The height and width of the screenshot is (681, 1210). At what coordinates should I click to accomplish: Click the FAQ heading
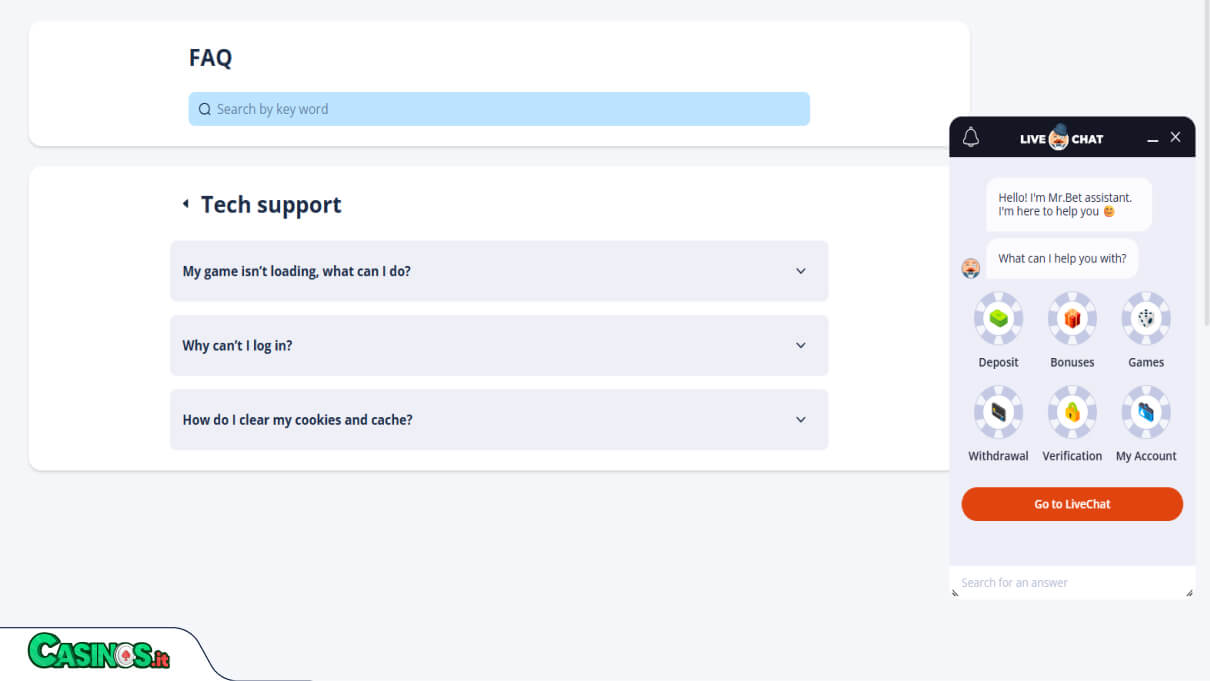[x=210, y=58]
